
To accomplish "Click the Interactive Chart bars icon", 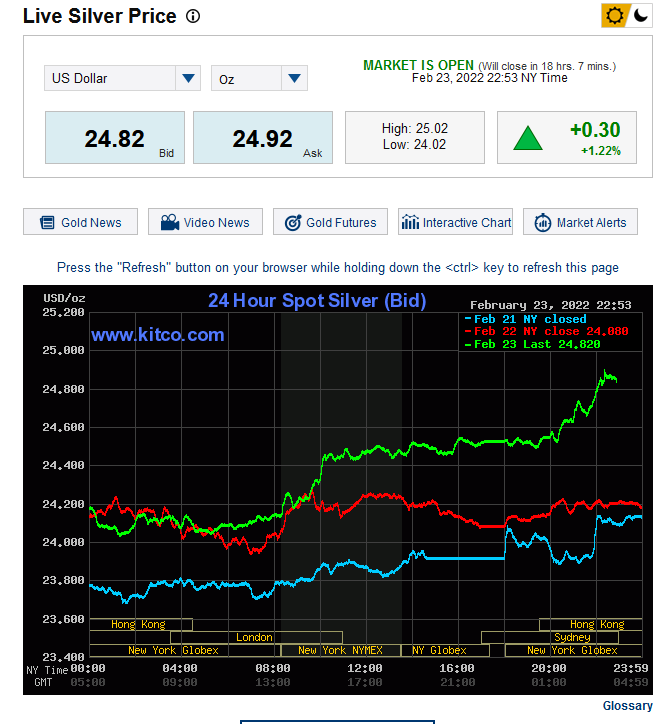I will click(410, 222).
